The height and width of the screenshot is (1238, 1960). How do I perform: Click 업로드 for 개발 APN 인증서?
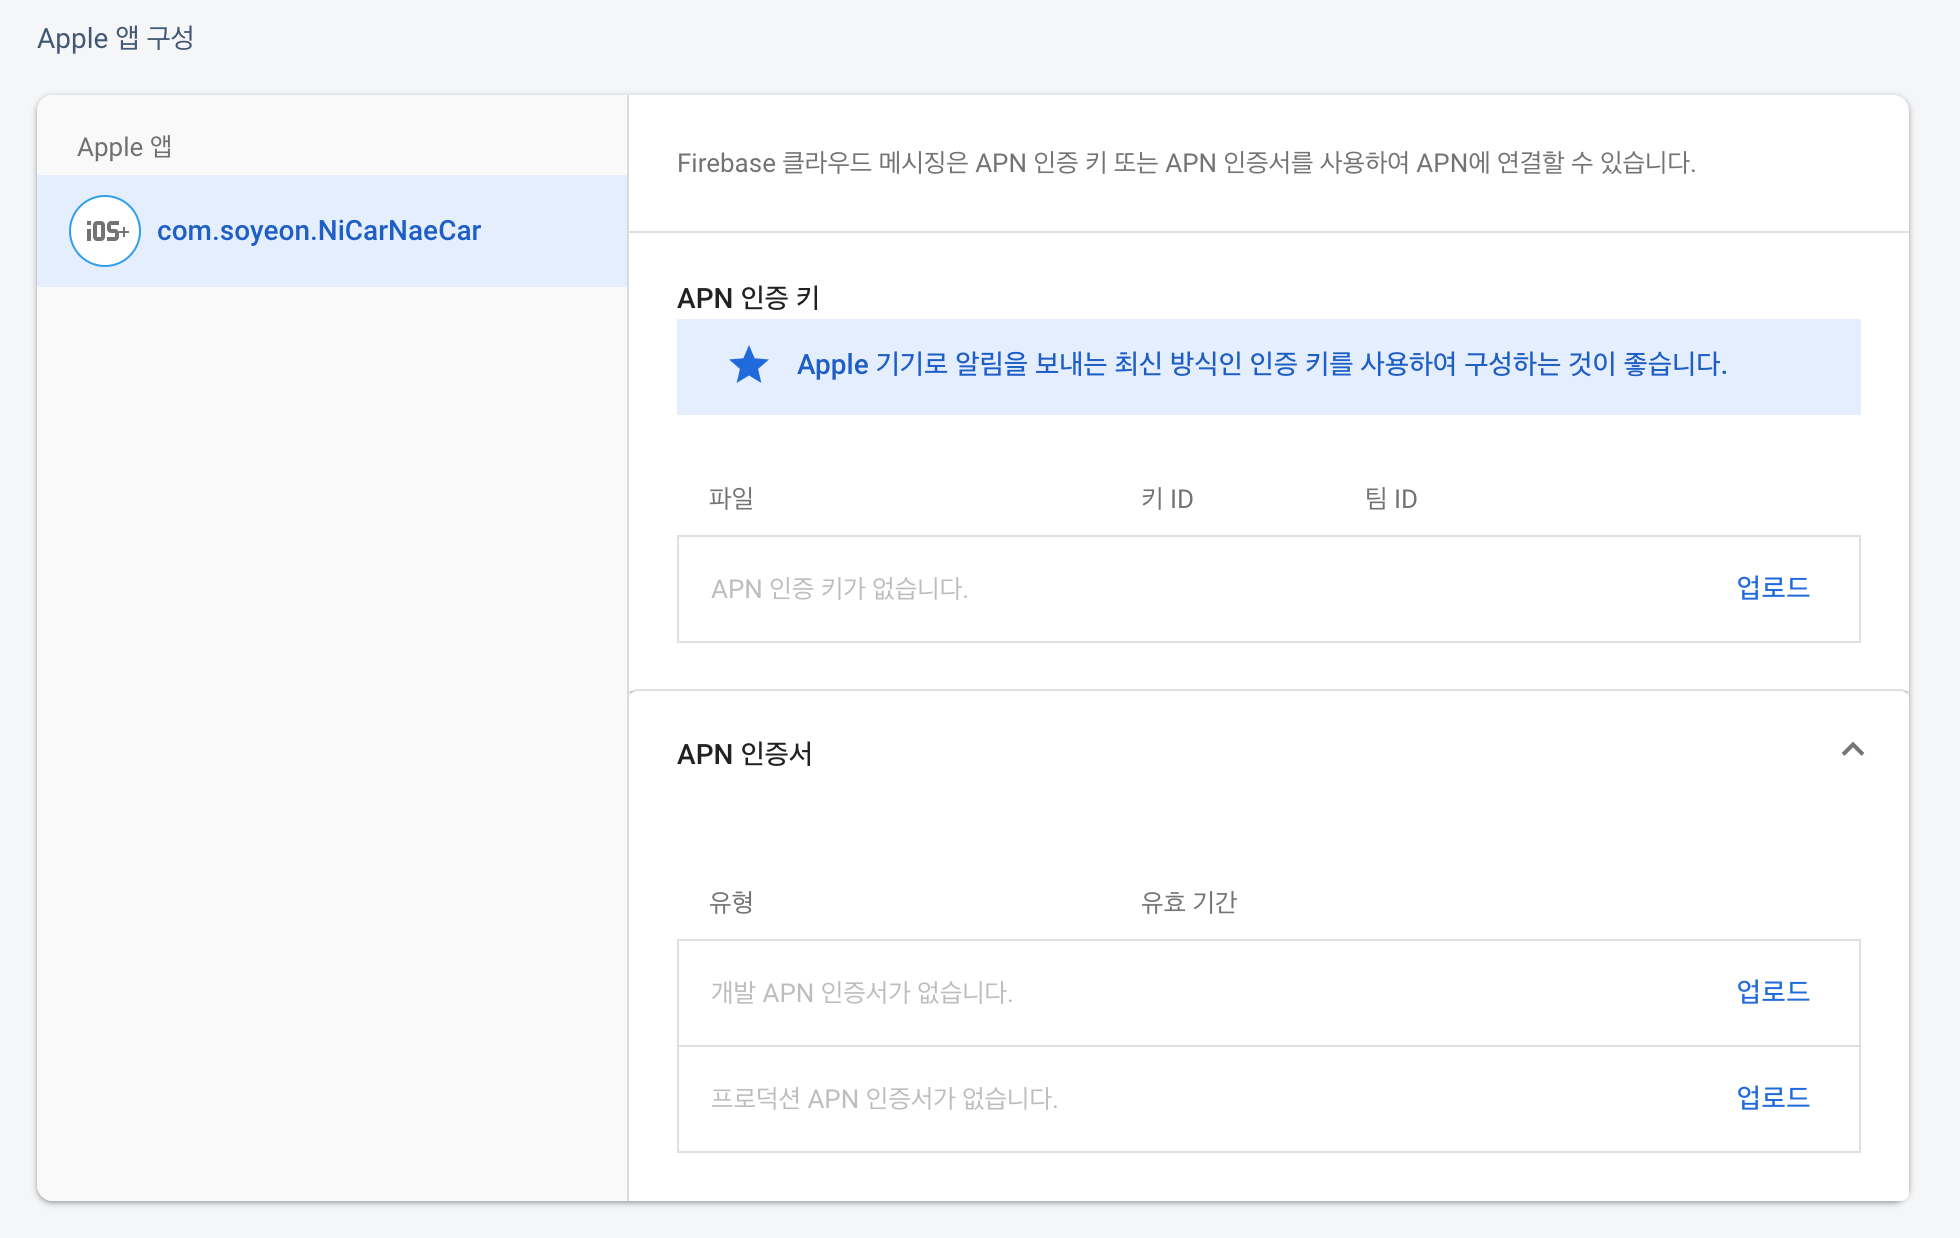coord(1772,992)
